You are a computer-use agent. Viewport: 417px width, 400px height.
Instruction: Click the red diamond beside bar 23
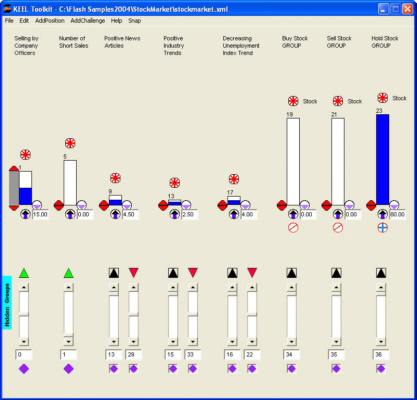point(371,206)
